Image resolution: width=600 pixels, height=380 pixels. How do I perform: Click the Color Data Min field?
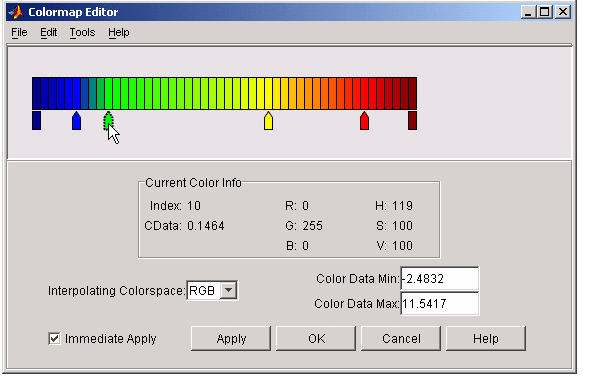coord(440,279)
